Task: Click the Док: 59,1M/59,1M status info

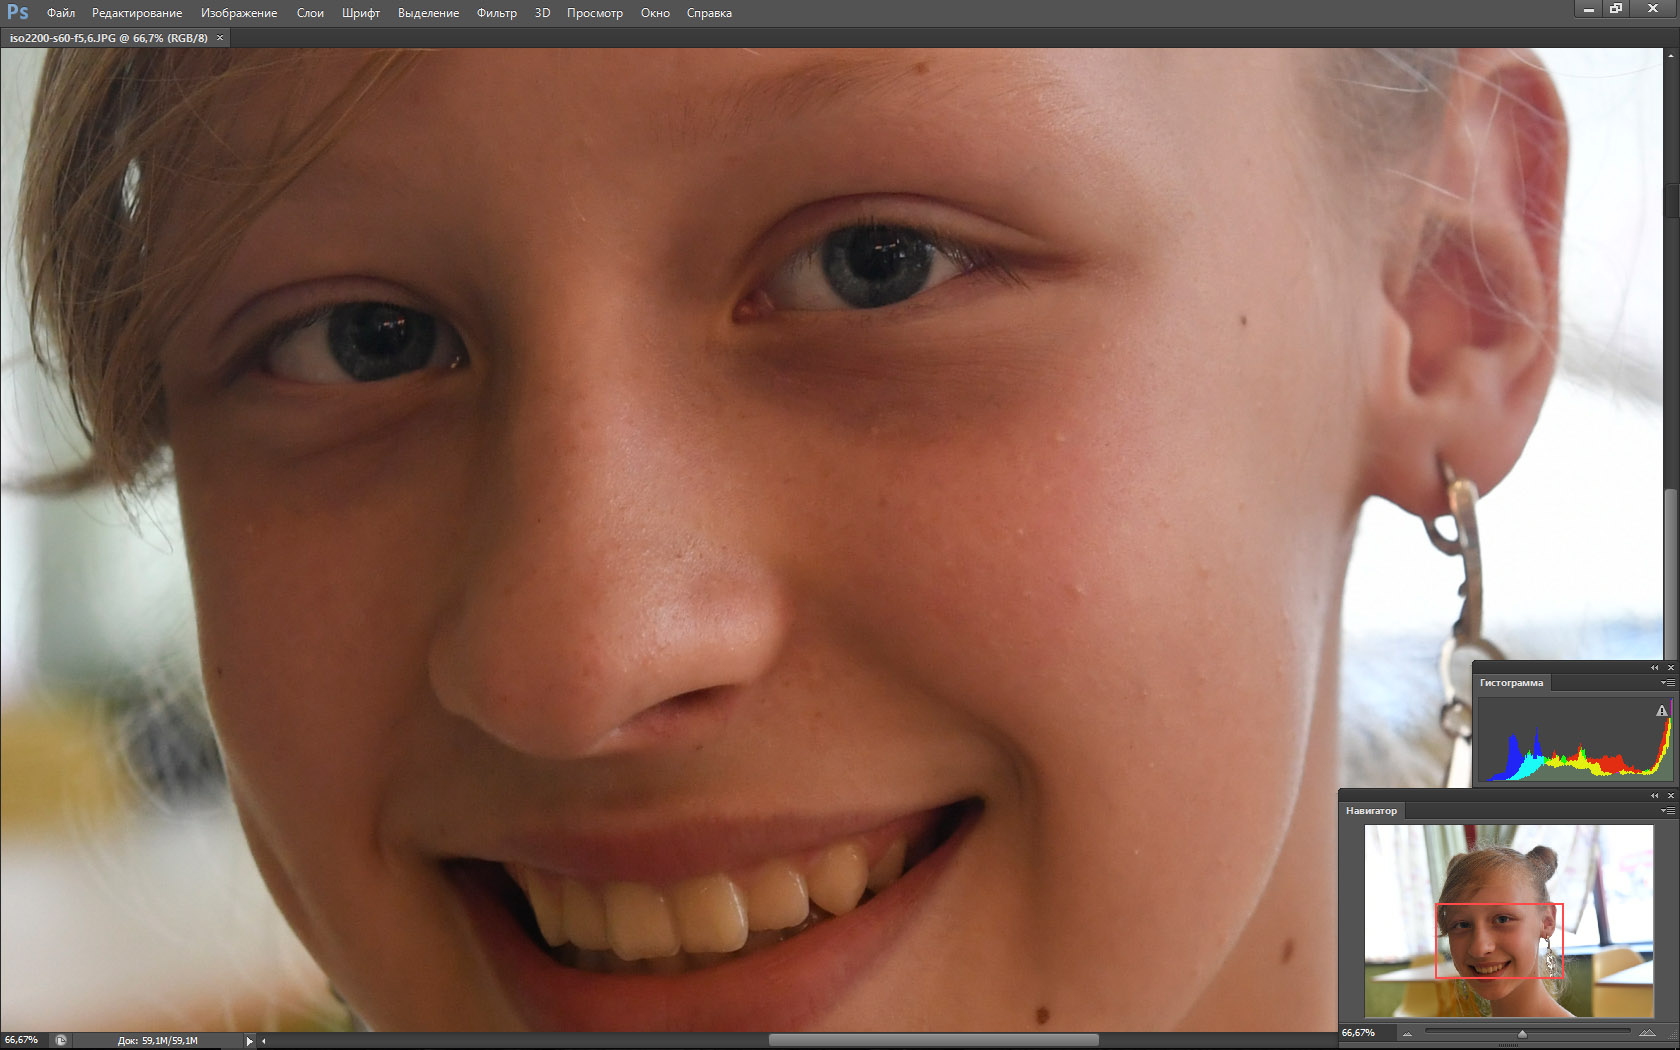Action: pos(158,1041)
